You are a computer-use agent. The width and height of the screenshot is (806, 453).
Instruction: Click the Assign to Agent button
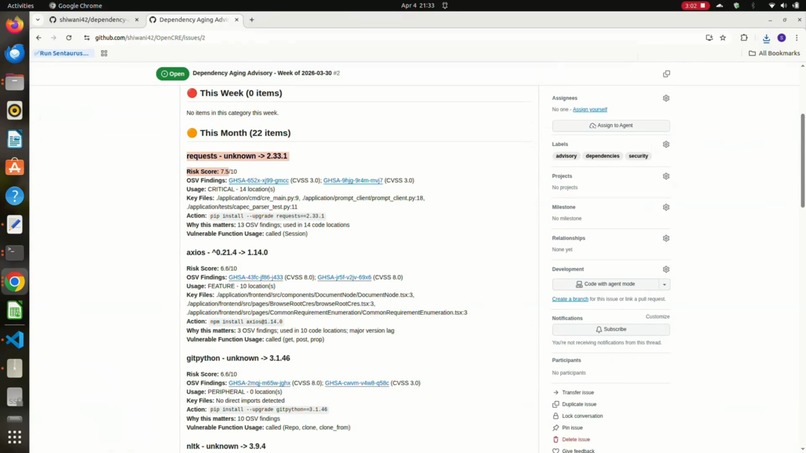point(611,125)
